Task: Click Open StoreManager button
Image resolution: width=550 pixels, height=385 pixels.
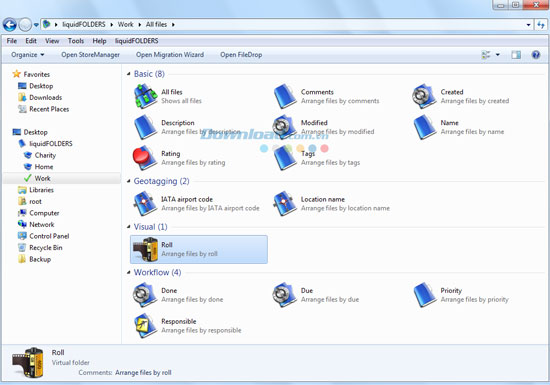Action: click(x=90, y=55)
